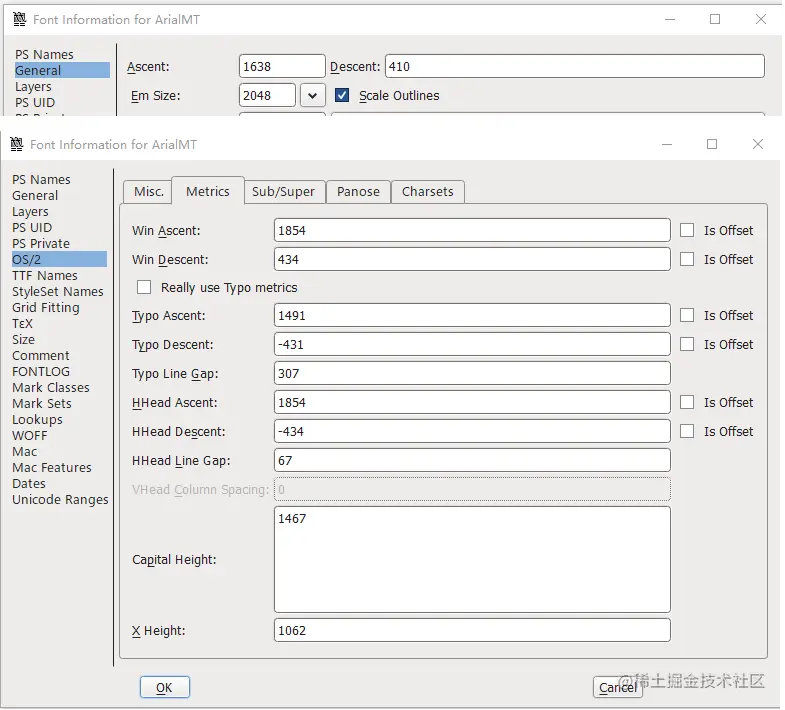Toggle Is Offset for Win Ascent

point(687,230)
